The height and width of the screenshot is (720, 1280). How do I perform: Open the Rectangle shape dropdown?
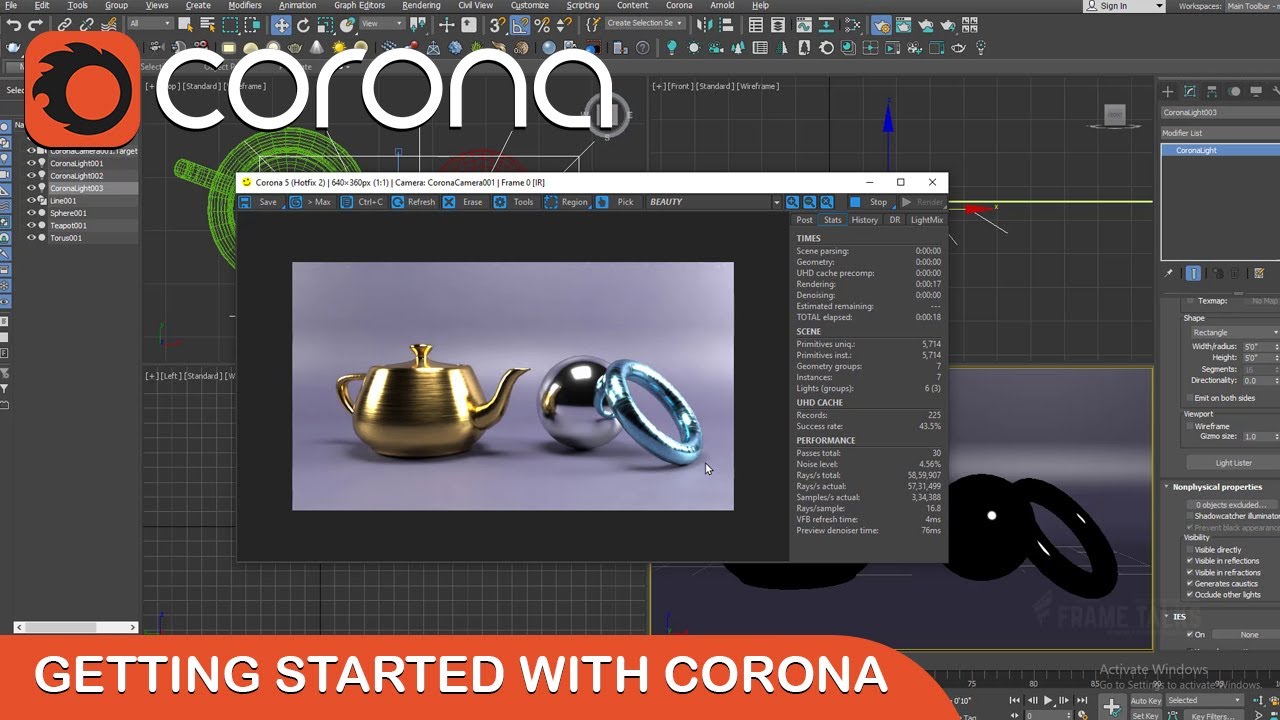(x=1233, y=333)
